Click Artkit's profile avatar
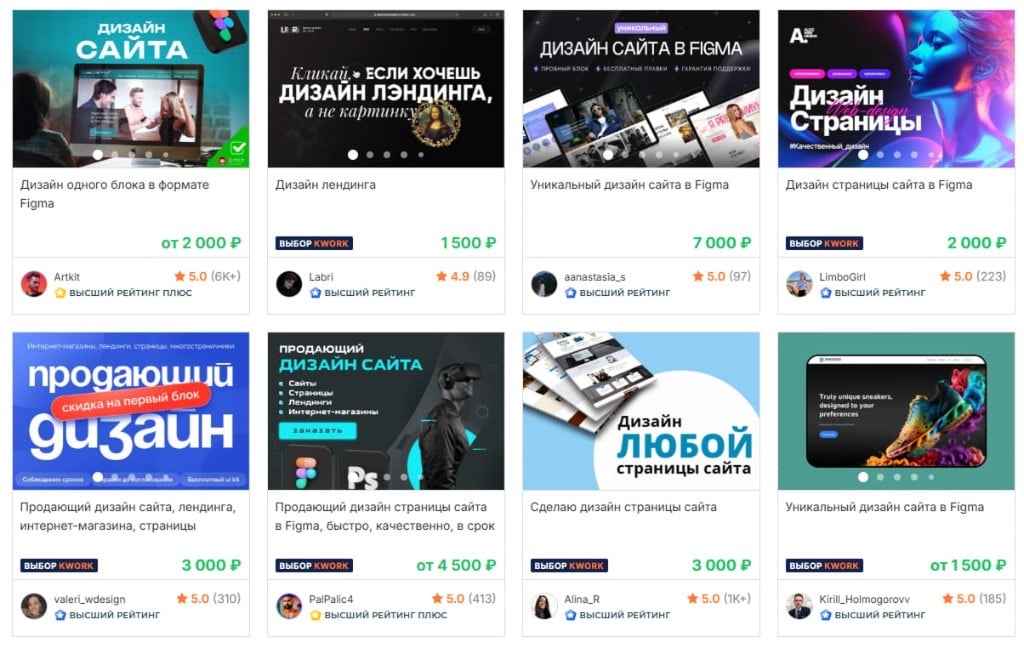1024x648 pixels. pos(33,284)
